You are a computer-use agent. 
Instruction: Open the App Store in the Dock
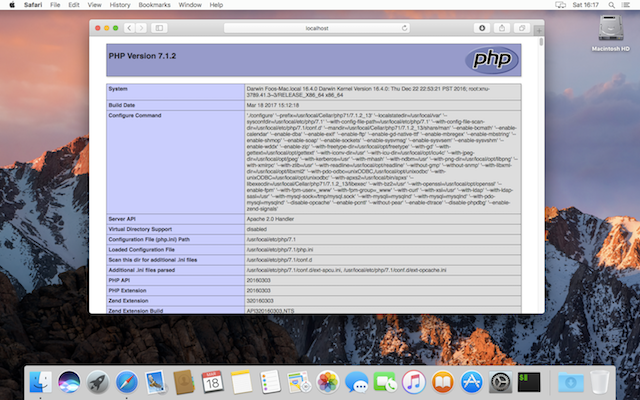[471, 382]
